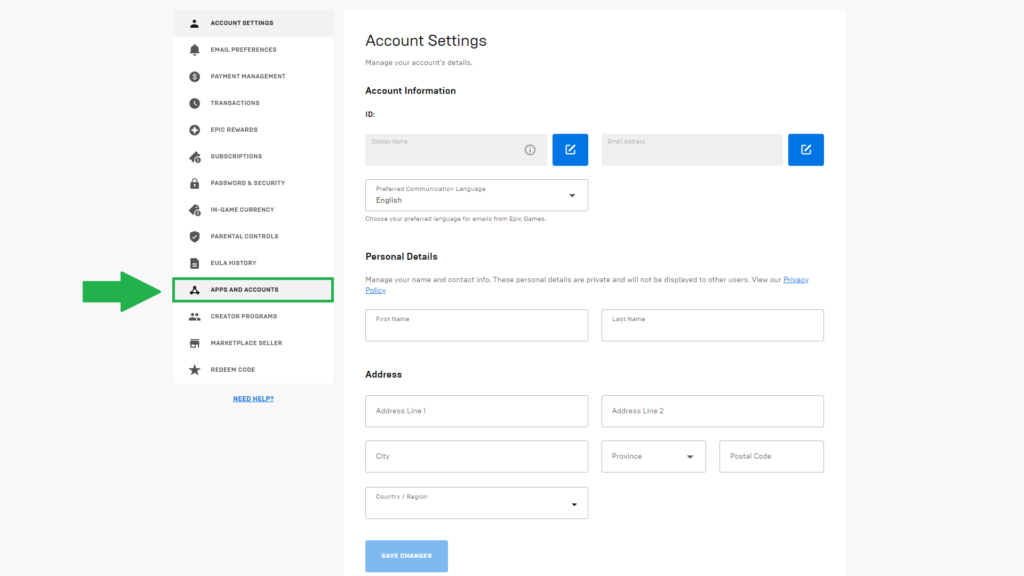Open the Country / Region selector
This screenshot has width=1024, height=576.
tap(574, 502)
